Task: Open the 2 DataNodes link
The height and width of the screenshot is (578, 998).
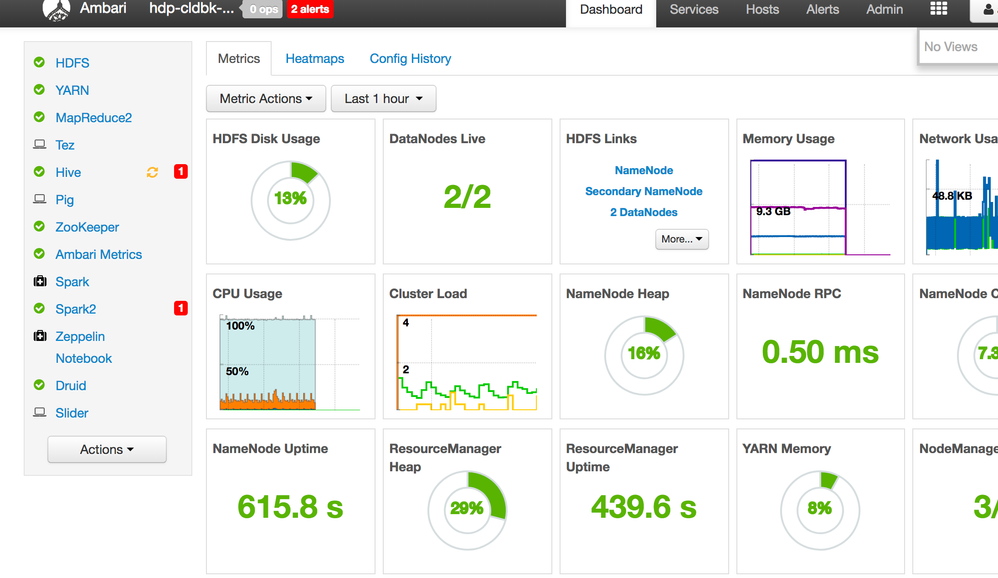Action: [643, 213]
